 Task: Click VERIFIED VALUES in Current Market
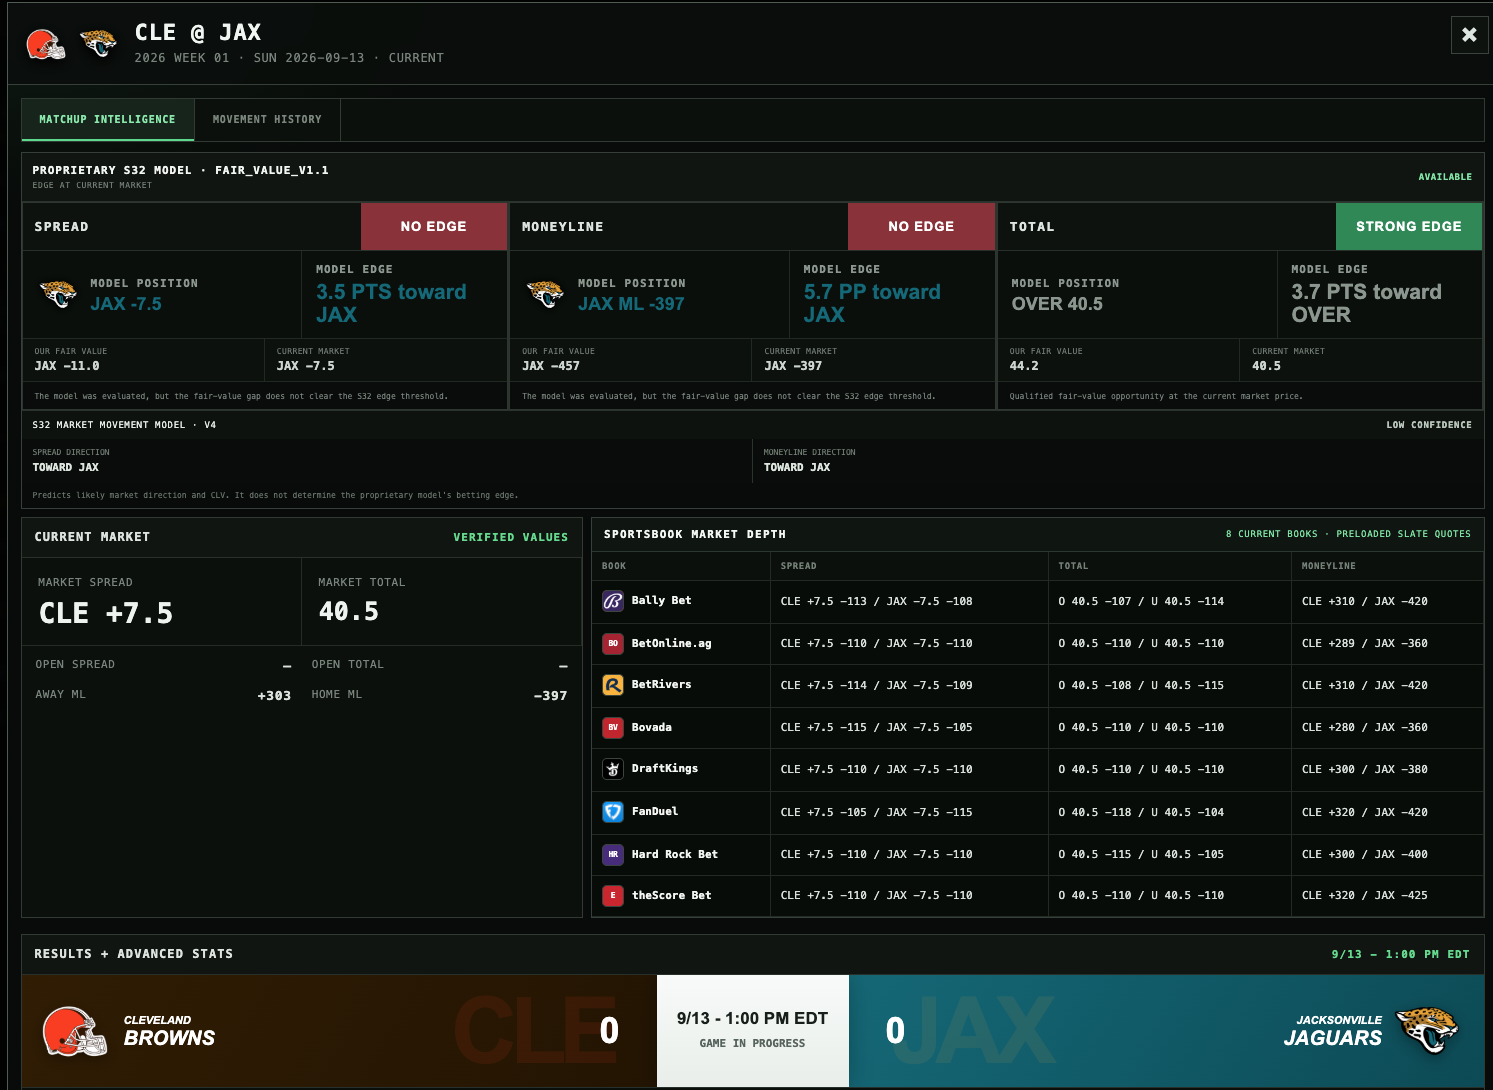click(510, 537)
